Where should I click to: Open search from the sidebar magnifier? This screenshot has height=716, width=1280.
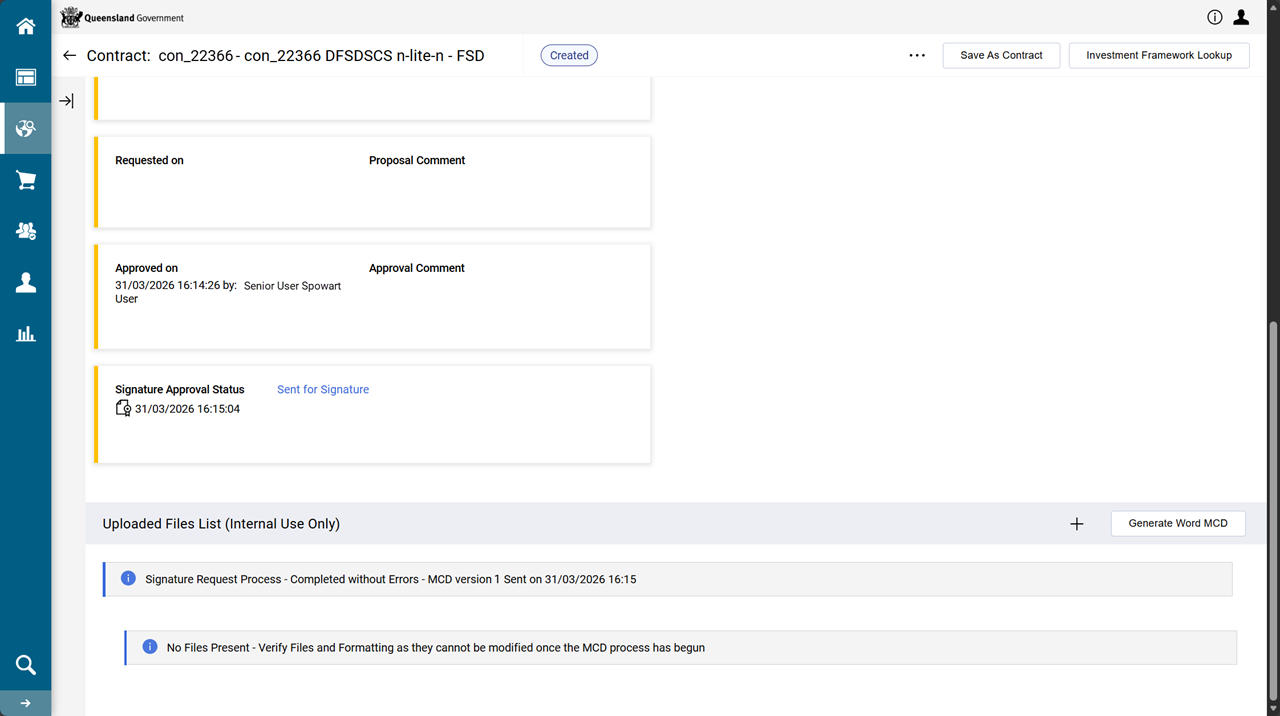click(x=26, y=665)
